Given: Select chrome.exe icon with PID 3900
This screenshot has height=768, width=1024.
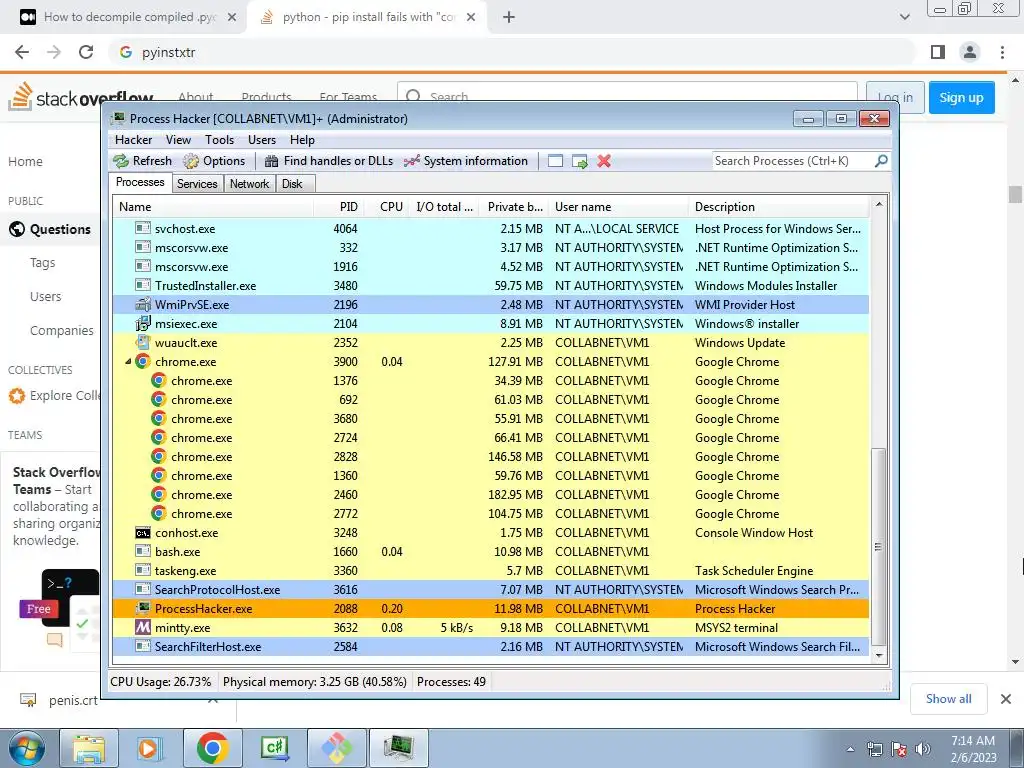Looking at the screenshot, I should pos(142,361).
